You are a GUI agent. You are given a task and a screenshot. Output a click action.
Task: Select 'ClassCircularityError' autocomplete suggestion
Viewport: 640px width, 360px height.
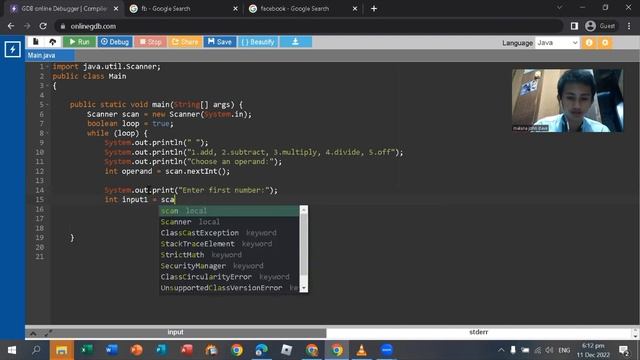pos(229,277)
